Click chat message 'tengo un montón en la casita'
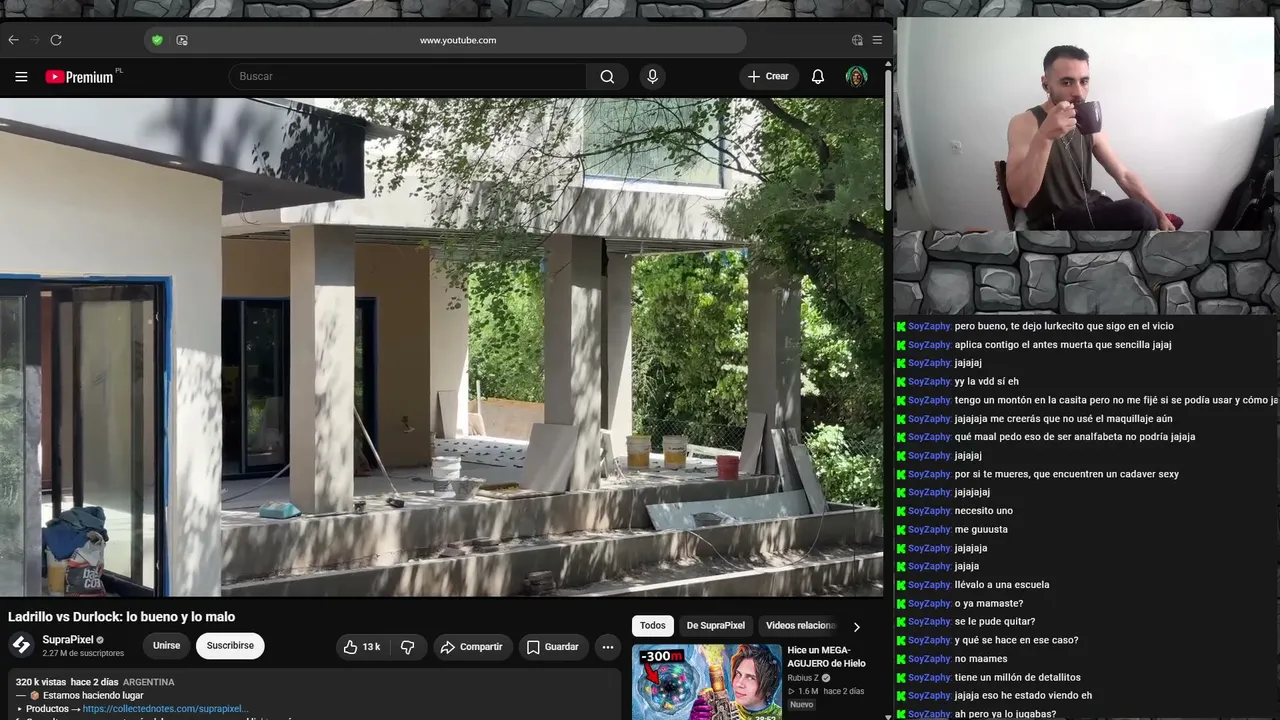Screen dimensions: 1280x720 pyautogui.click(x=1116, y=400)
